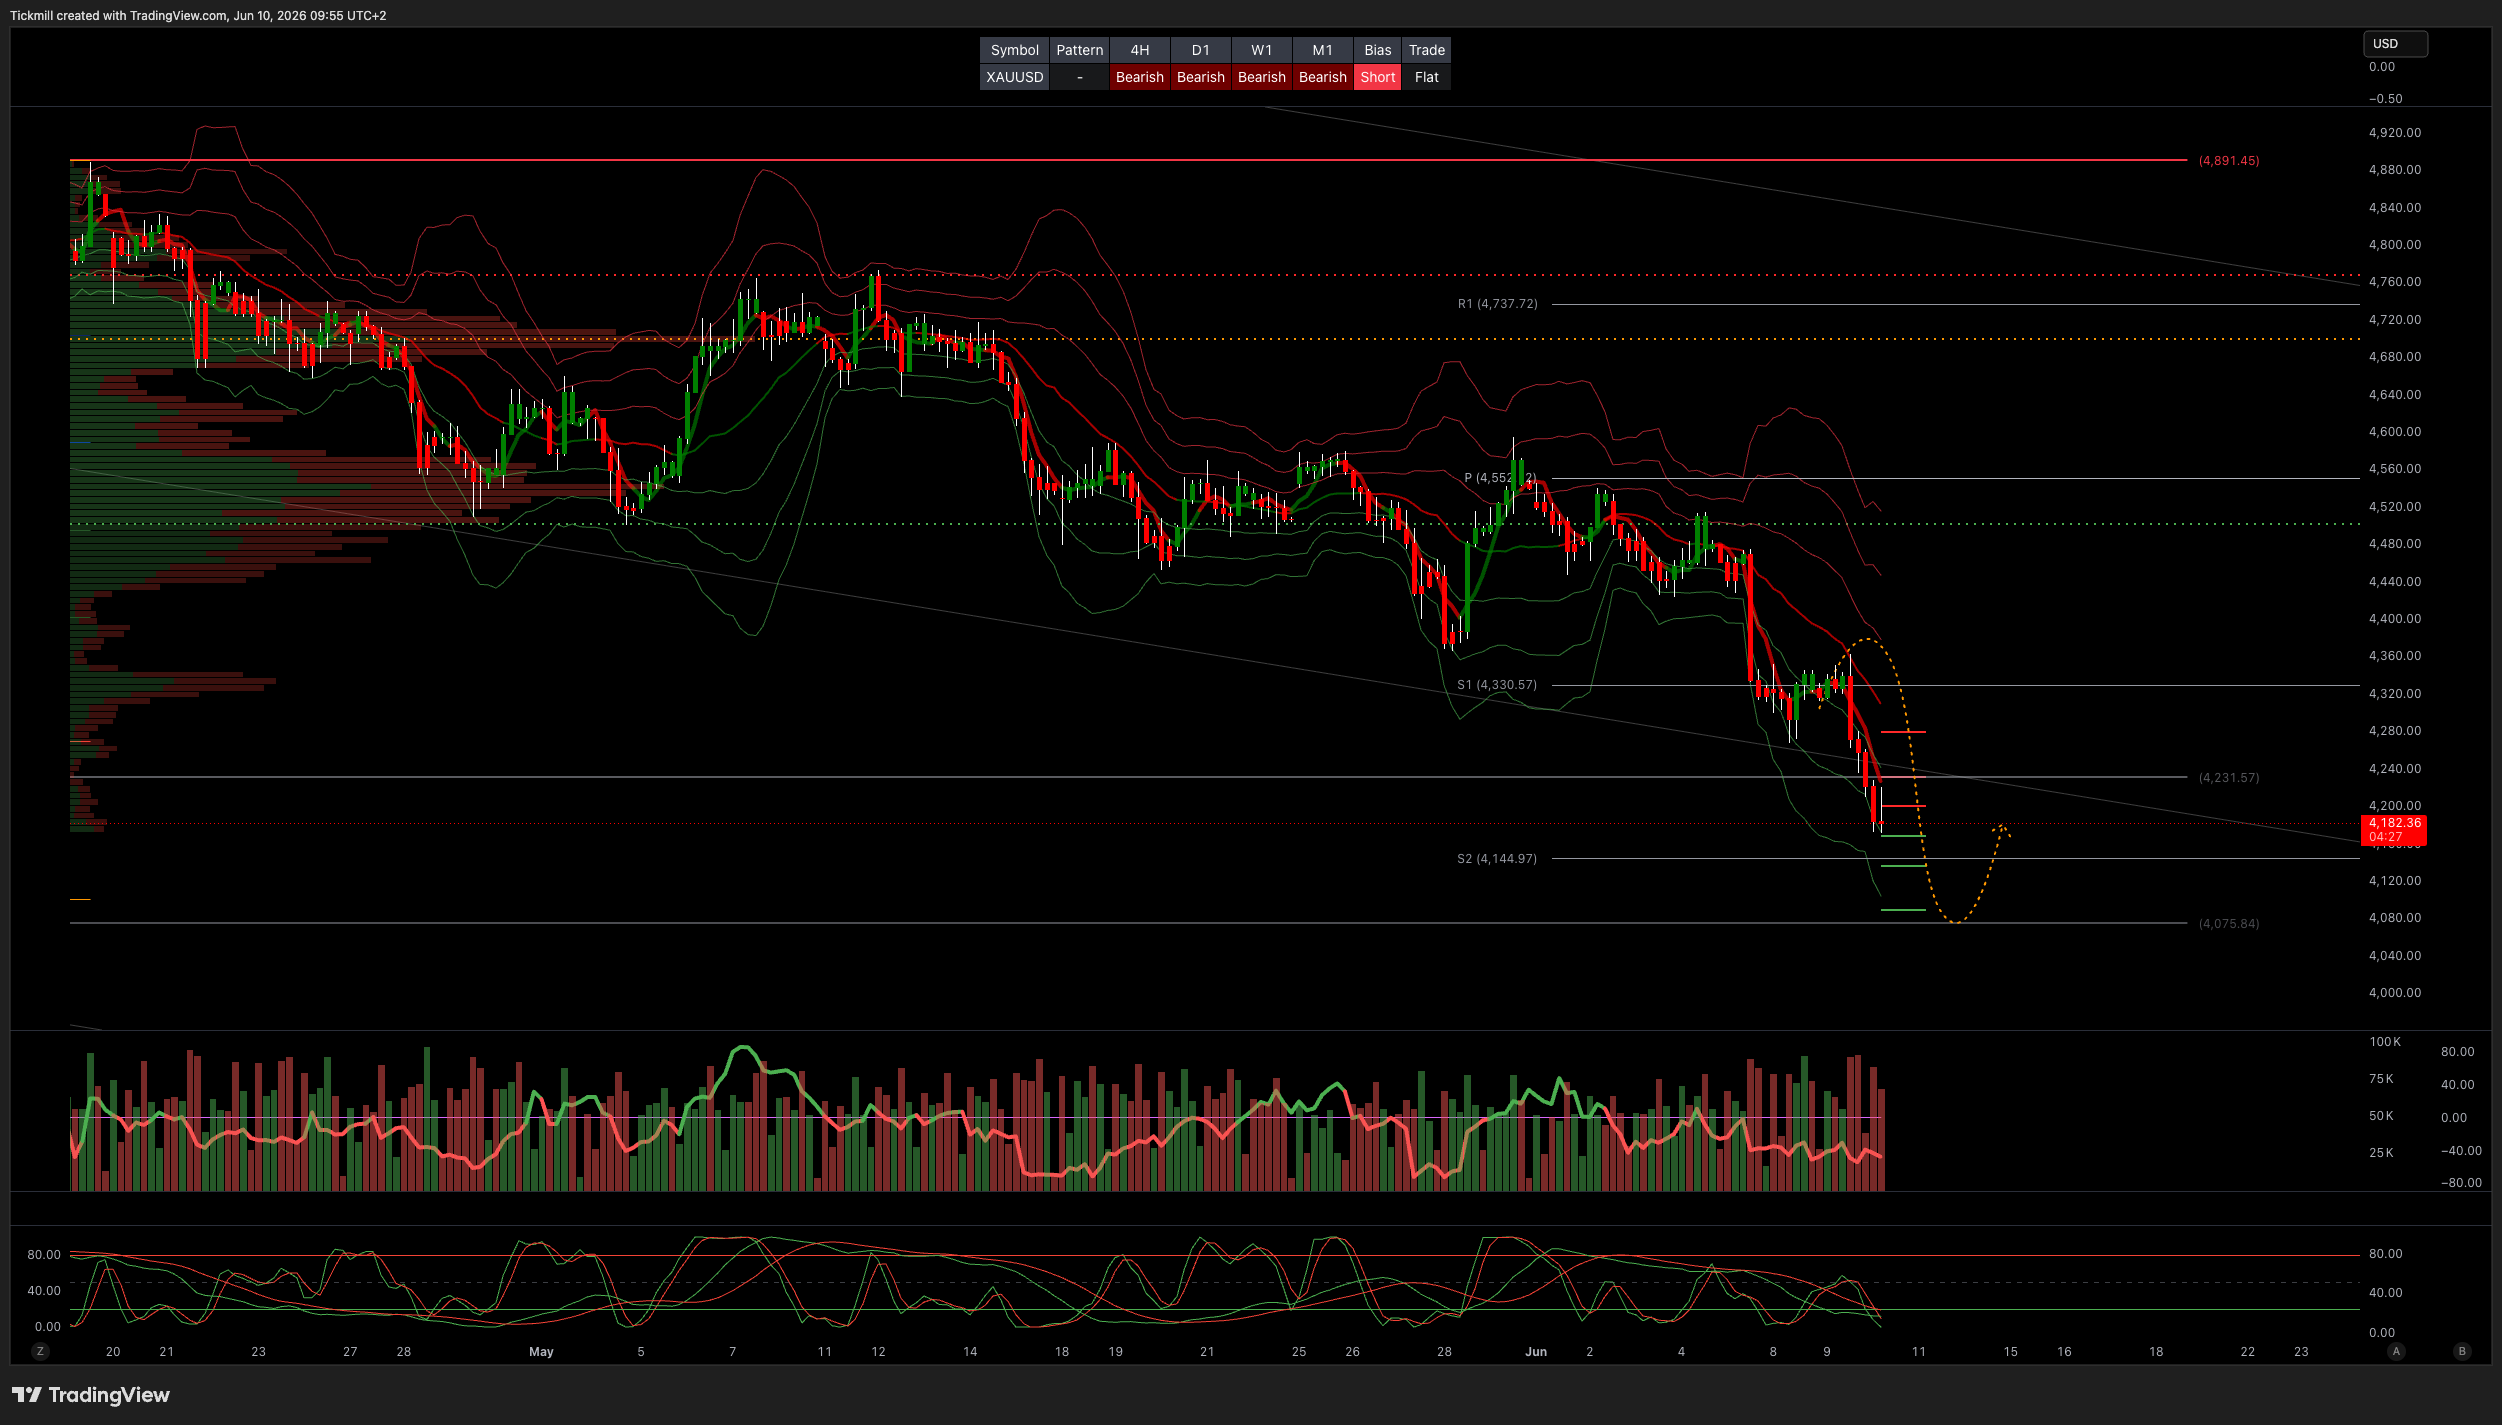Click the W1 column header
Image resolution: width=2502 pixels, height=1425 pixels.
[x=1261, y=50]
